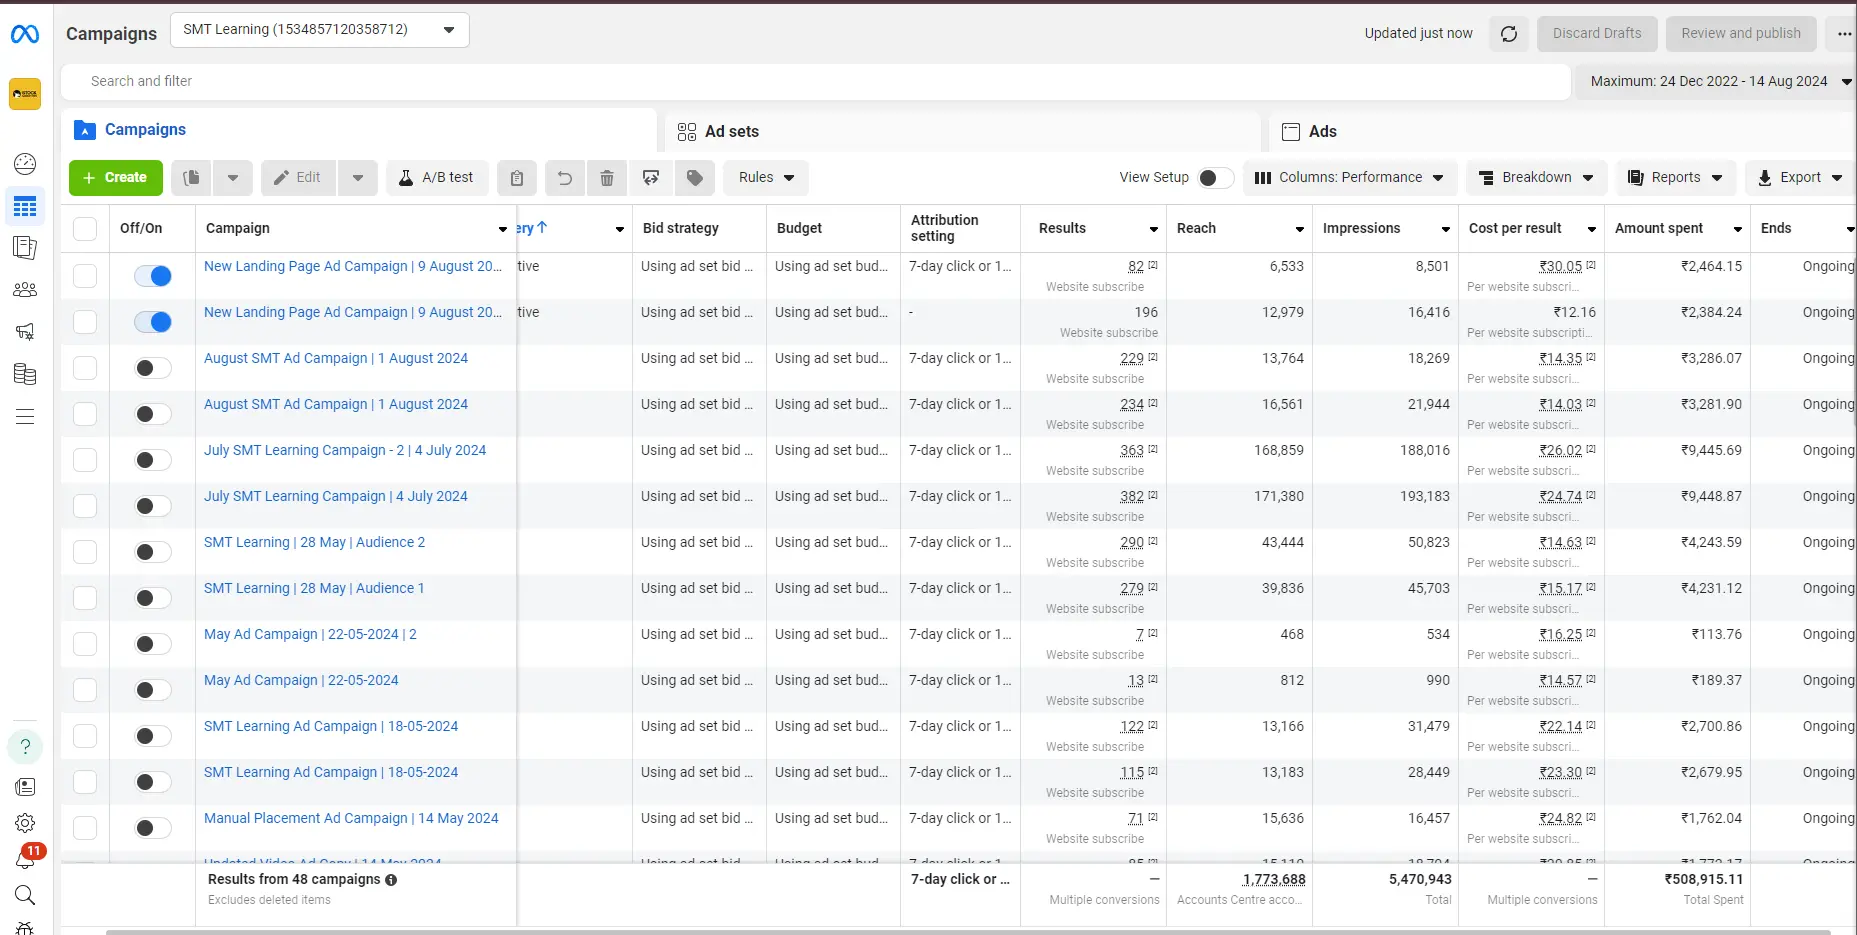Screen dimensions: 1857x935
Task: Sort by the Delivery column arrow
Action: pyautogui.click(x=541, y=228)
